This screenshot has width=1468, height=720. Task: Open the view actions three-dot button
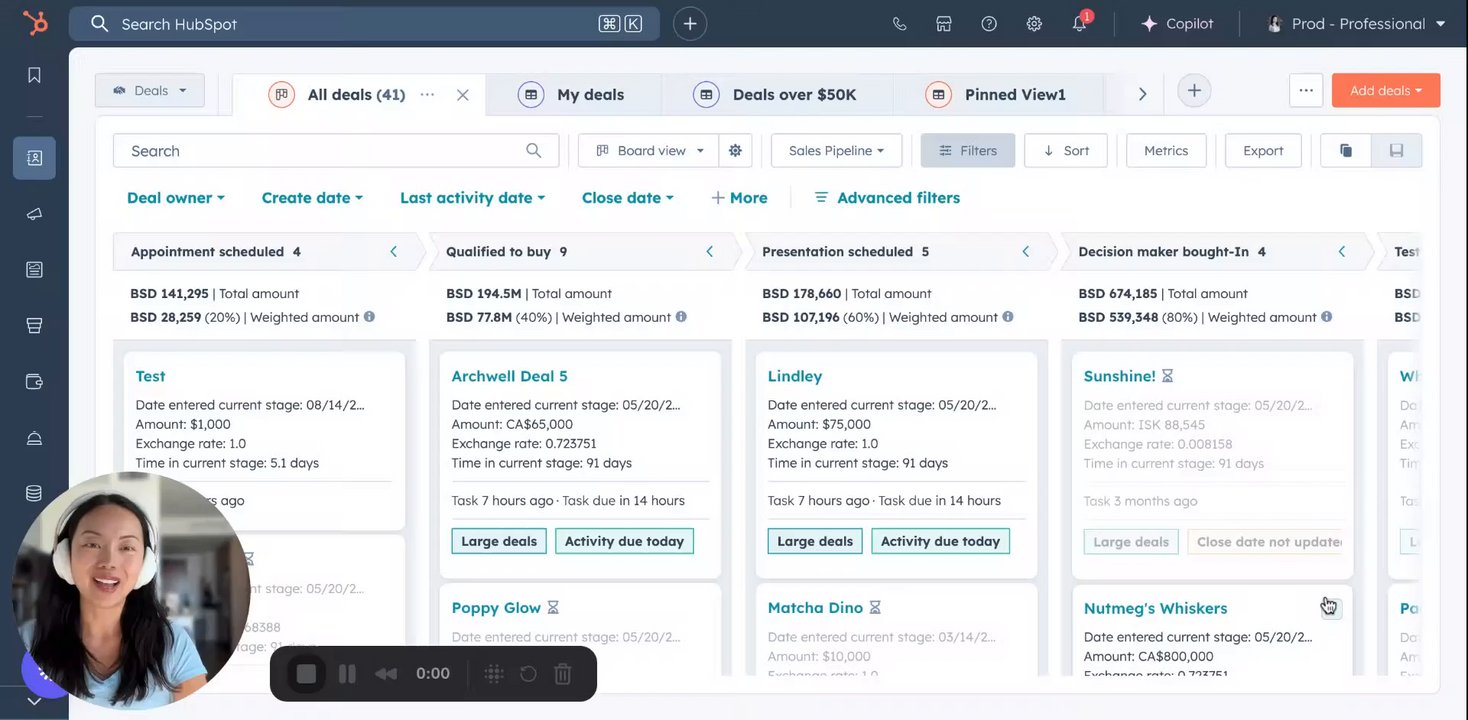1306,90
